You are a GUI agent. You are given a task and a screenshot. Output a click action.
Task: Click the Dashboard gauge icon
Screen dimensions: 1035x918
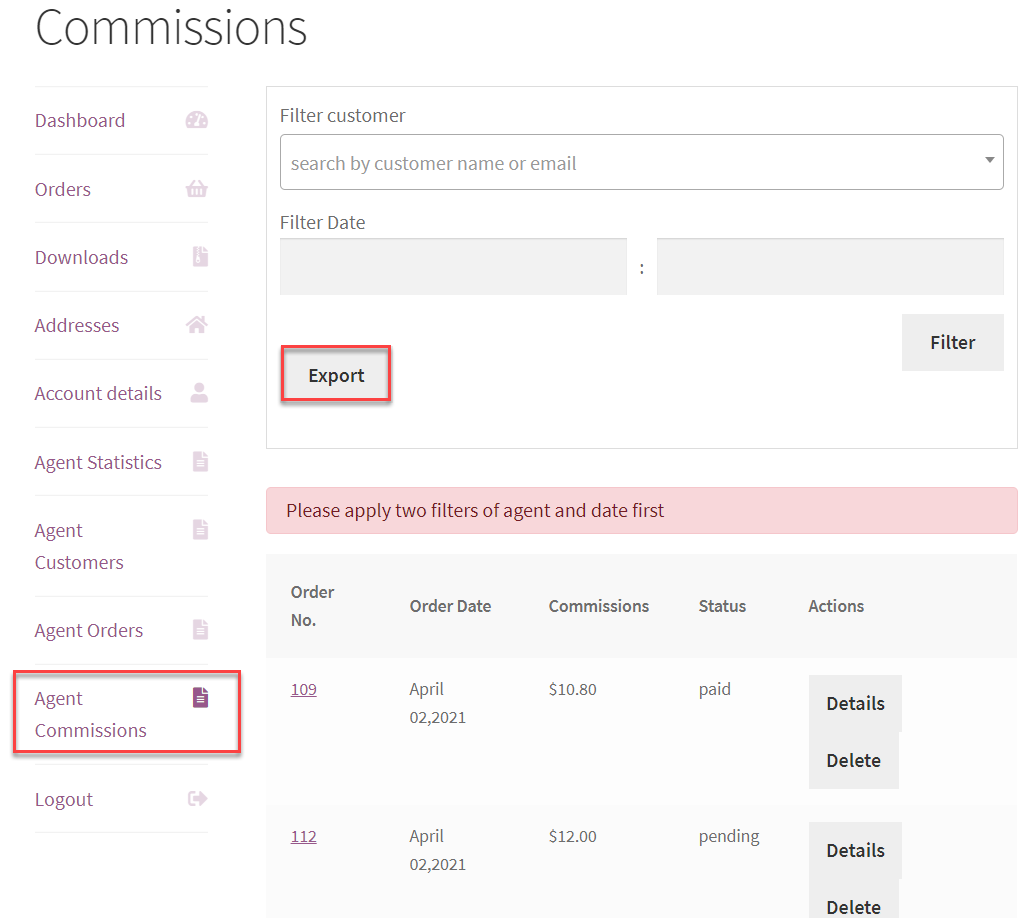[197, 120]
